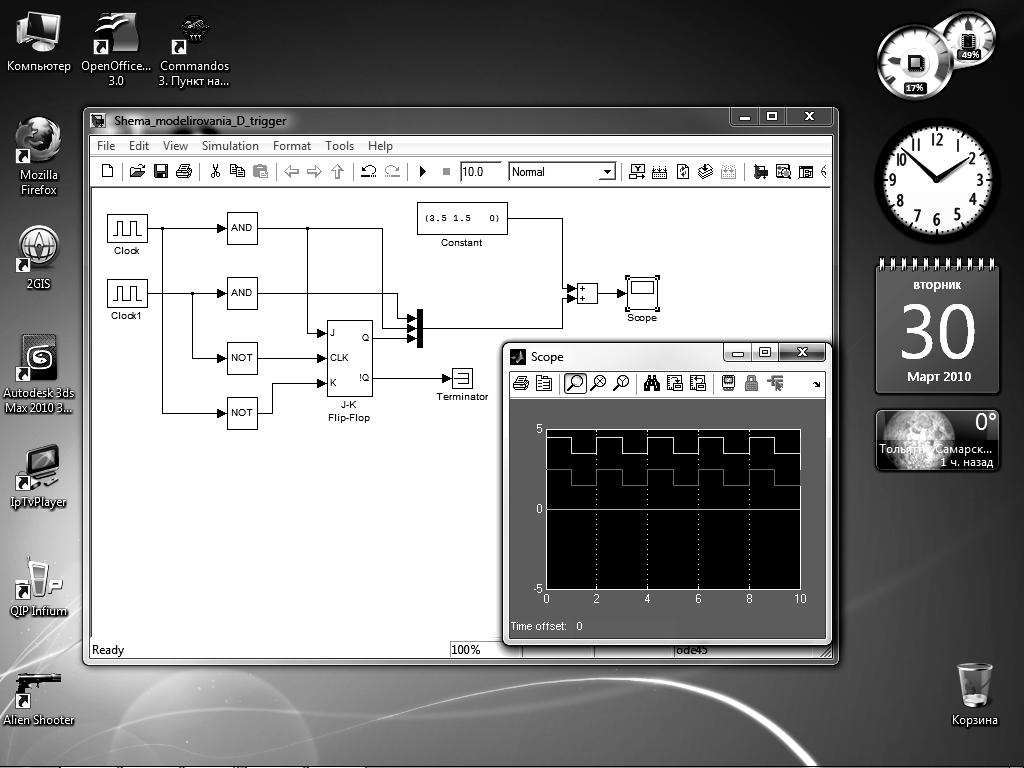Open a model with the folder icon
Image resolution: width=1024 pixels, height=768 pixels.
pos(137,172)
